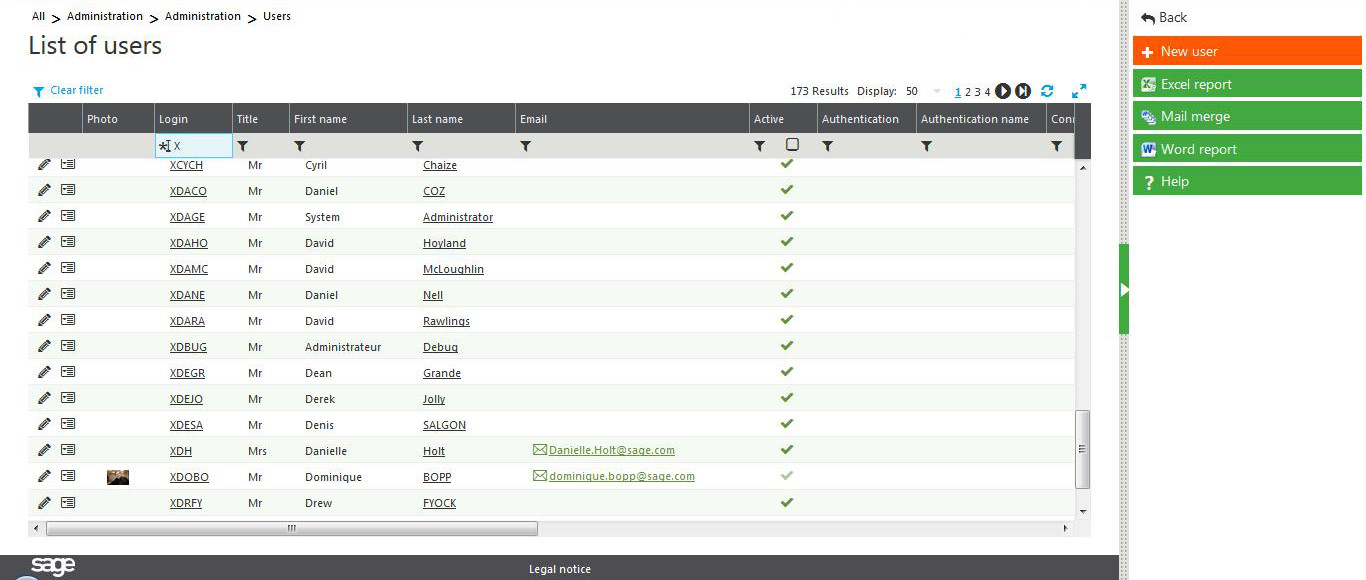Screen dimensions: 1366x580
Task: Open the XDOBO login link
Action: tap(189, 477)
